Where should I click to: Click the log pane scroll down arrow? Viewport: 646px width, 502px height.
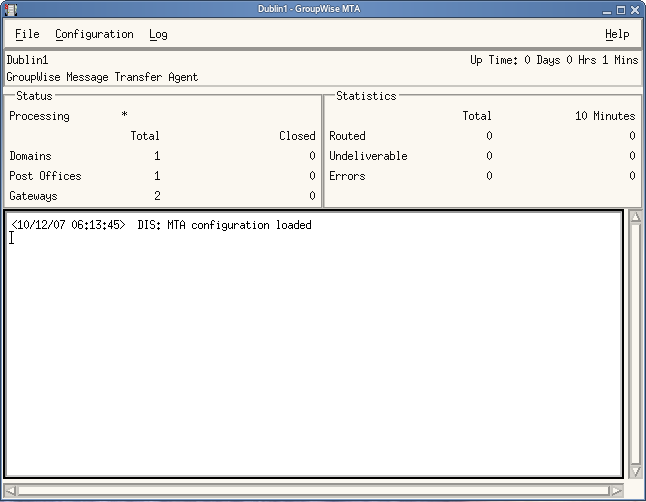click(x=636, y=472)
